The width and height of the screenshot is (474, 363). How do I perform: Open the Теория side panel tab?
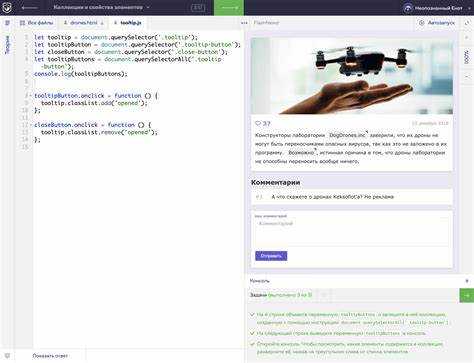pyautogui.click(x=7, y=45)
